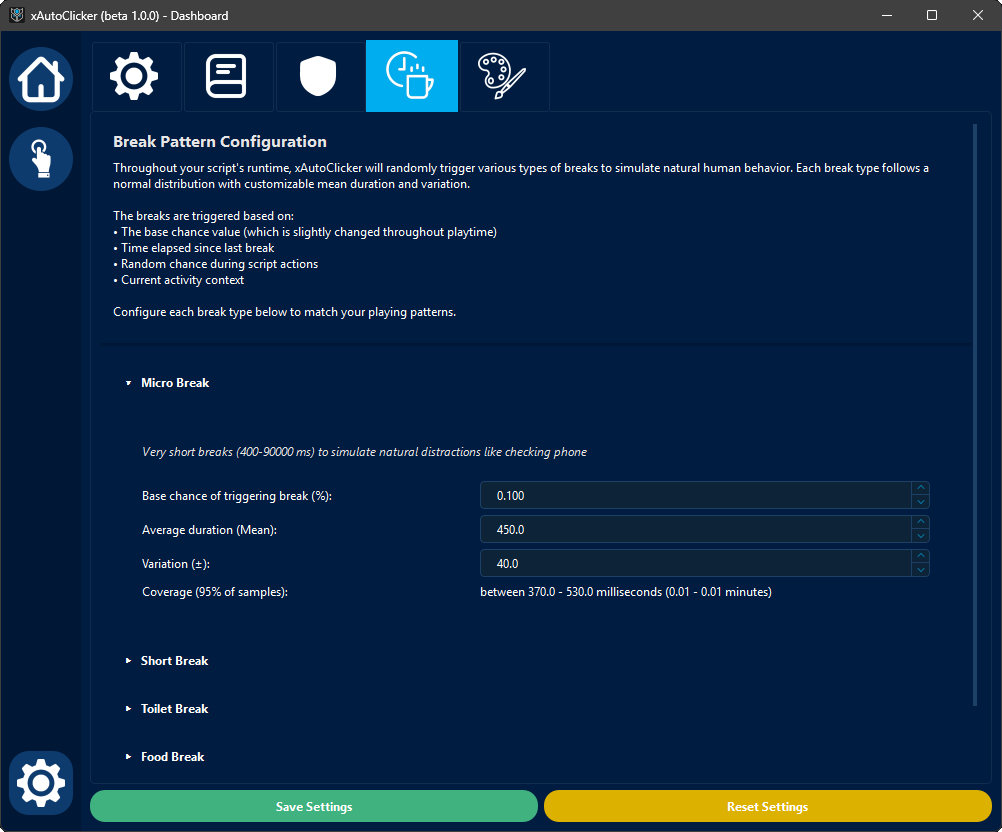Expand the Toilet Break section
This screenshot has height=832, width=1002.
[x=174, y=709]
